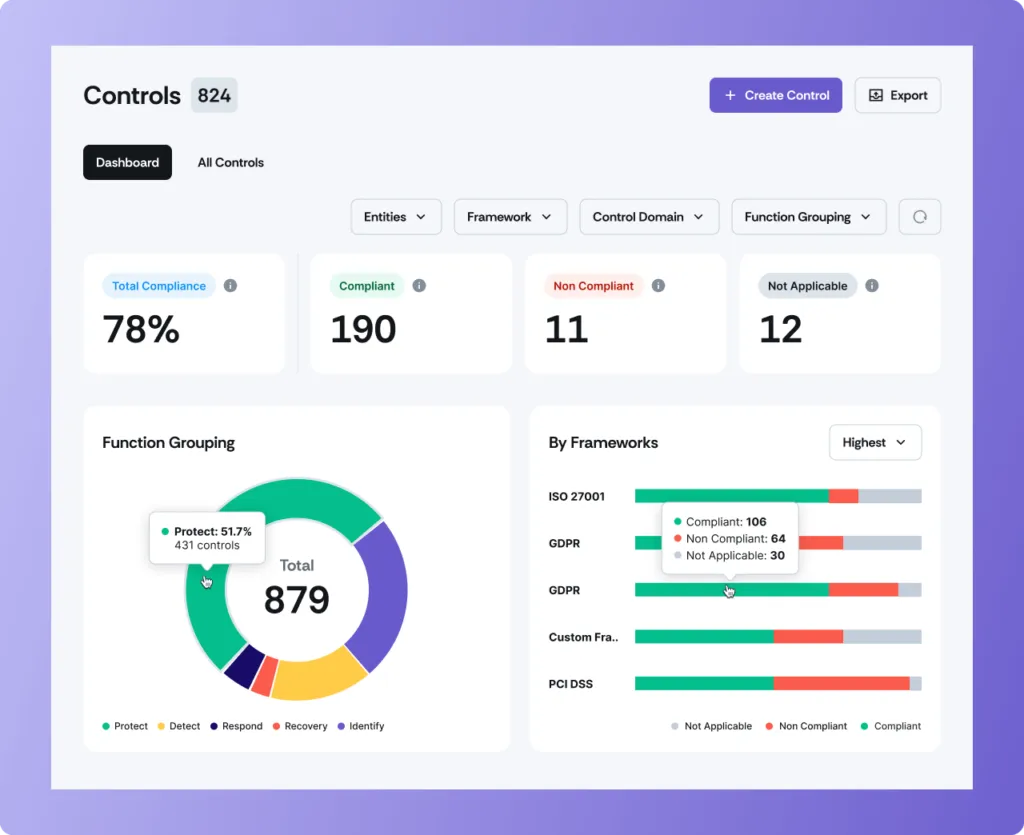Click the Create Control button

775,94
